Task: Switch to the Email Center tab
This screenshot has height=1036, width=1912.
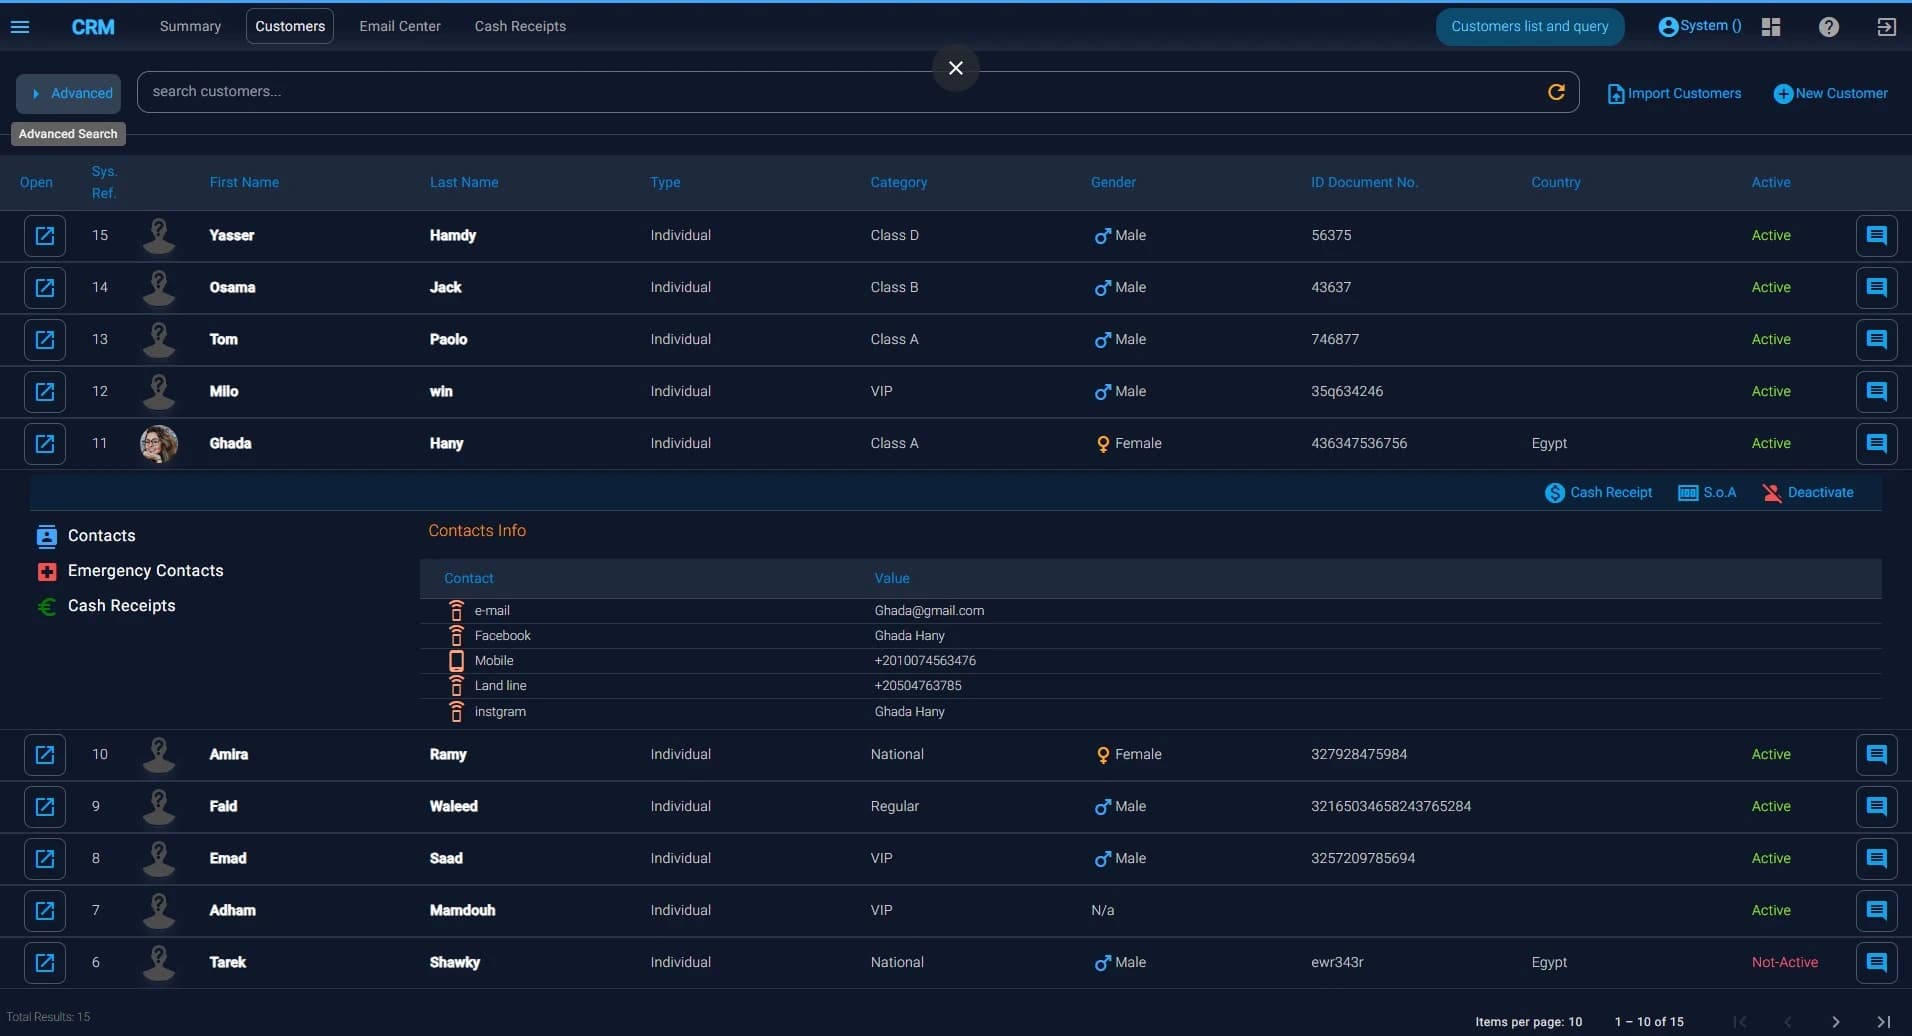Action: tap(399, 26)
